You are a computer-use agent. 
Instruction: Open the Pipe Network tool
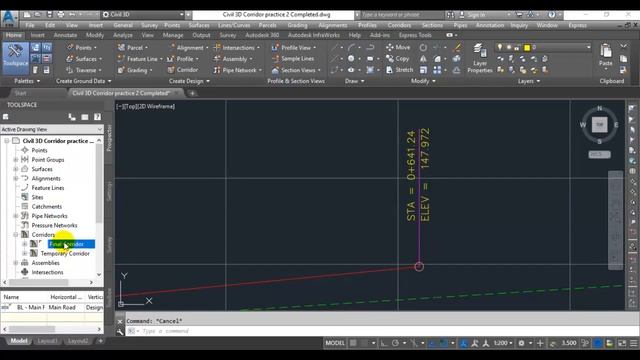point(238,70)
